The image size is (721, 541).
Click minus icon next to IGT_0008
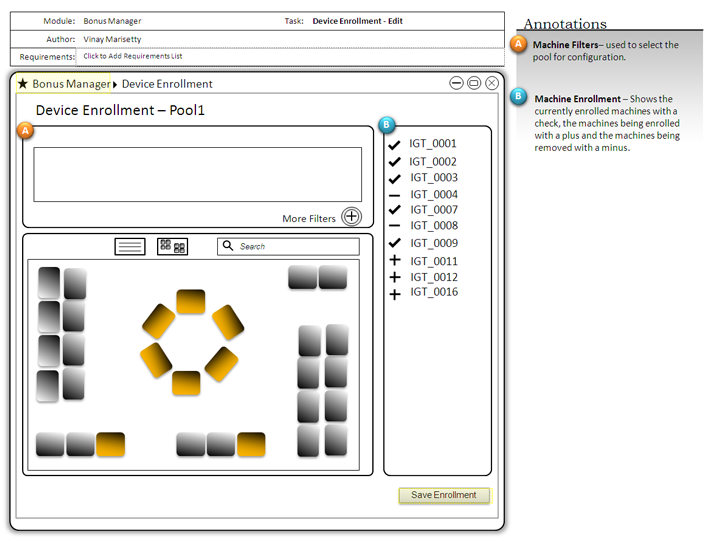pyautogui.click(x=395, y=226)
